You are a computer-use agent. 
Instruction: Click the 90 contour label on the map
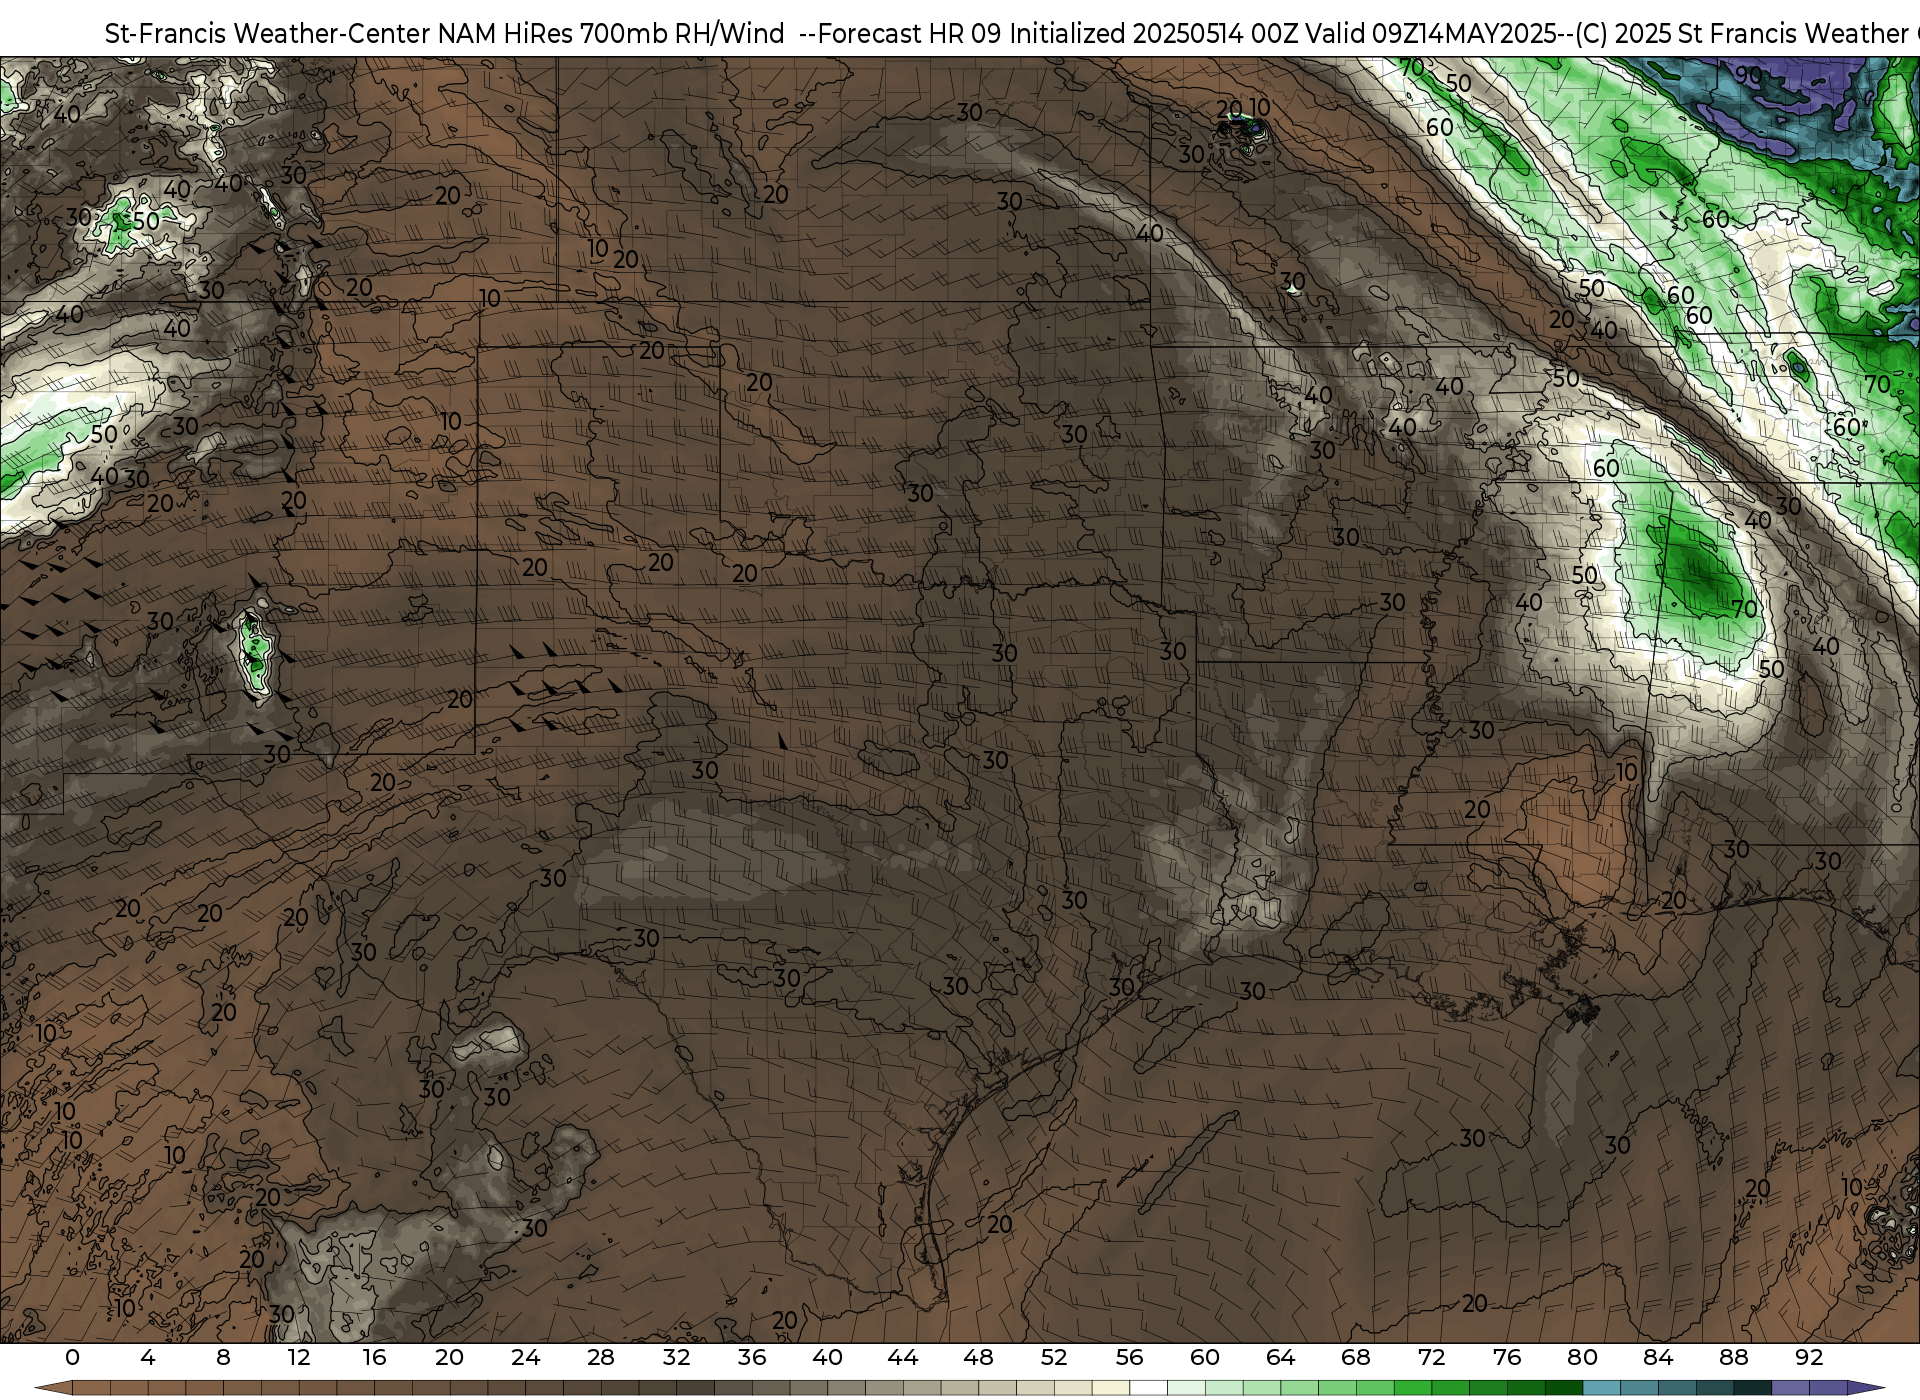(x=1748, y=75)
